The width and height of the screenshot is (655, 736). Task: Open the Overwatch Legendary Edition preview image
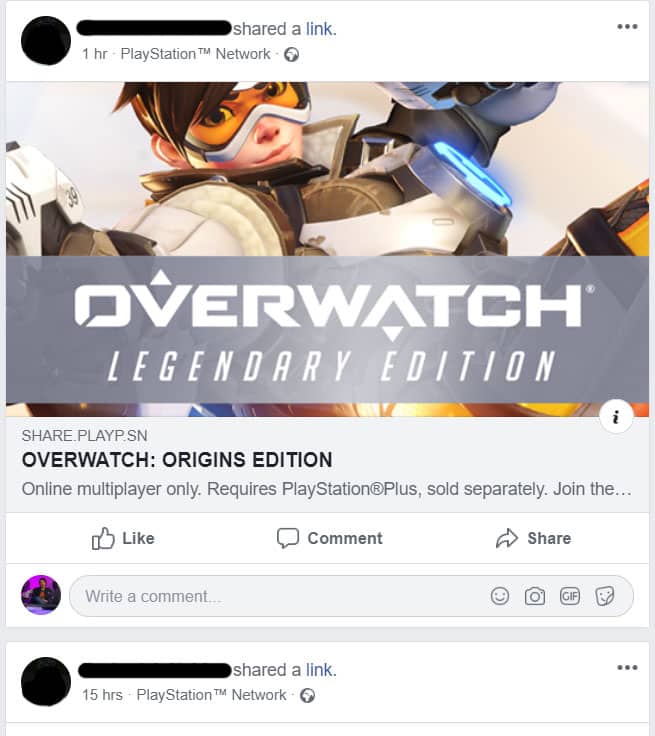[x=327, y=249]
